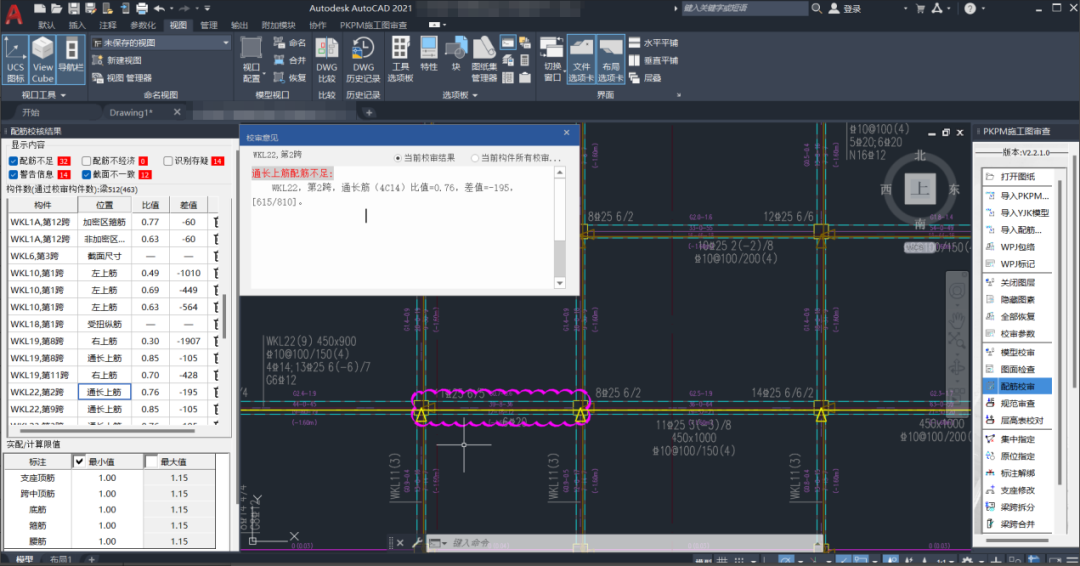Expand the 选项板 panel dropdown arrow
The width and height of the screenshot is (1080, 566).
pyautogui.click(x=475, y=95)
